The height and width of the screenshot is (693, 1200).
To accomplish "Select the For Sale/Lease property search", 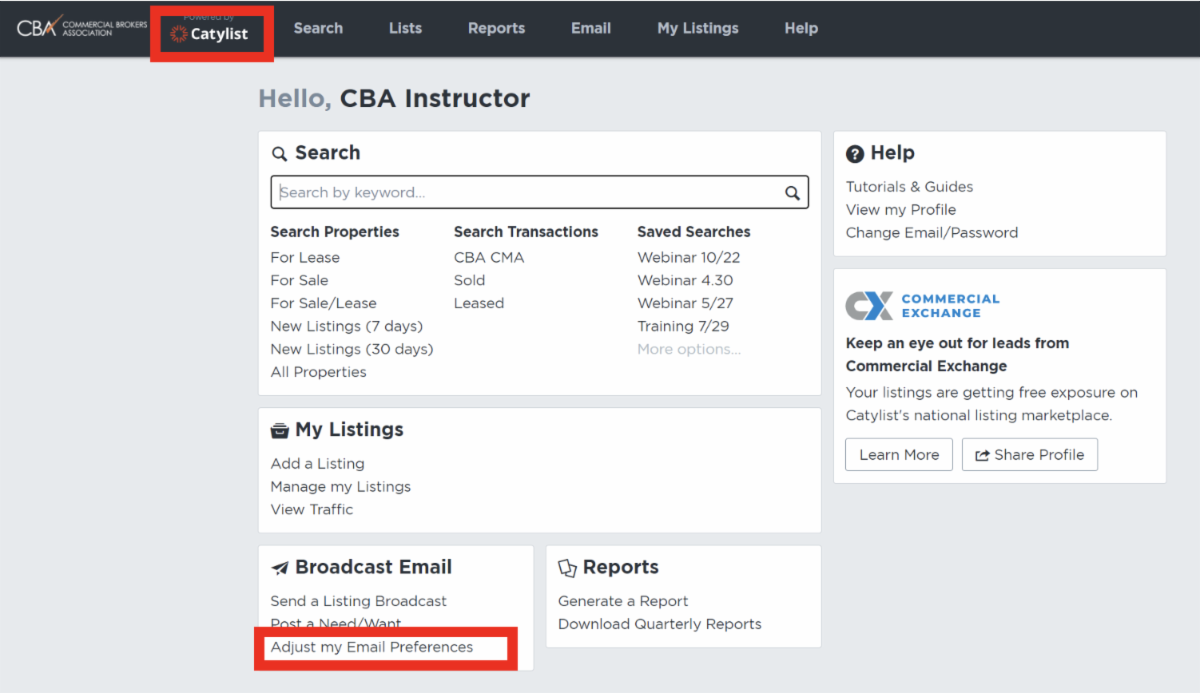I will click(323, 302).
